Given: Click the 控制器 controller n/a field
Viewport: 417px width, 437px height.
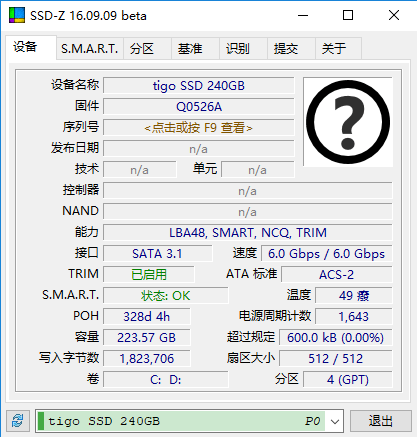Looking at the screenshot, I should 248,191.
